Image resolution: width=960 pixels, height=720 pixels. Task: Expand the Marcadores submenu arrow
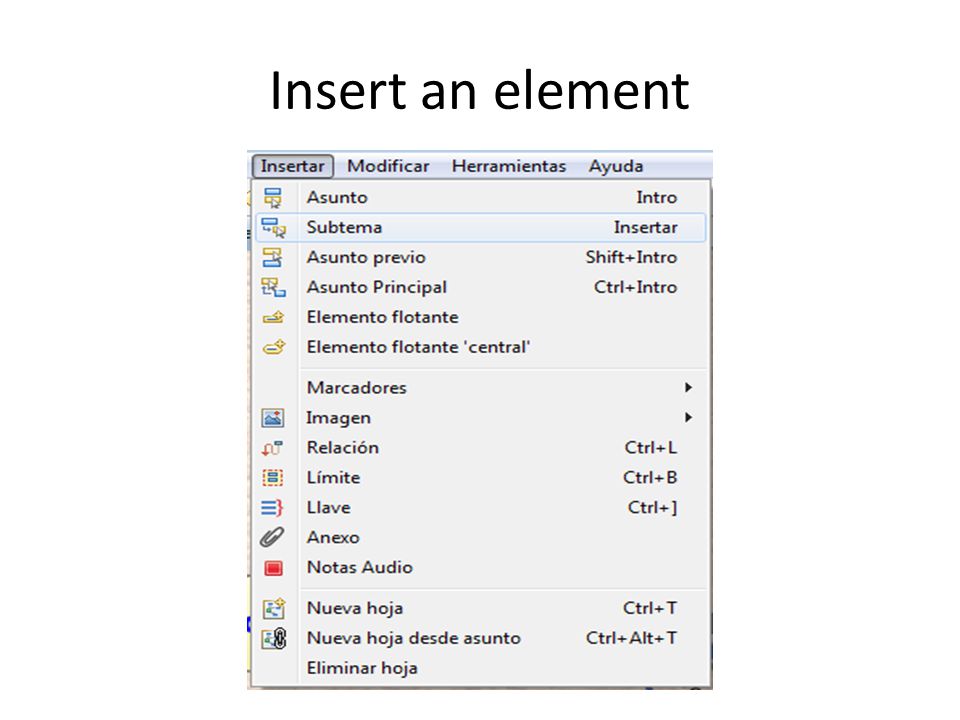pyautogui.click(x=688, y=388)
